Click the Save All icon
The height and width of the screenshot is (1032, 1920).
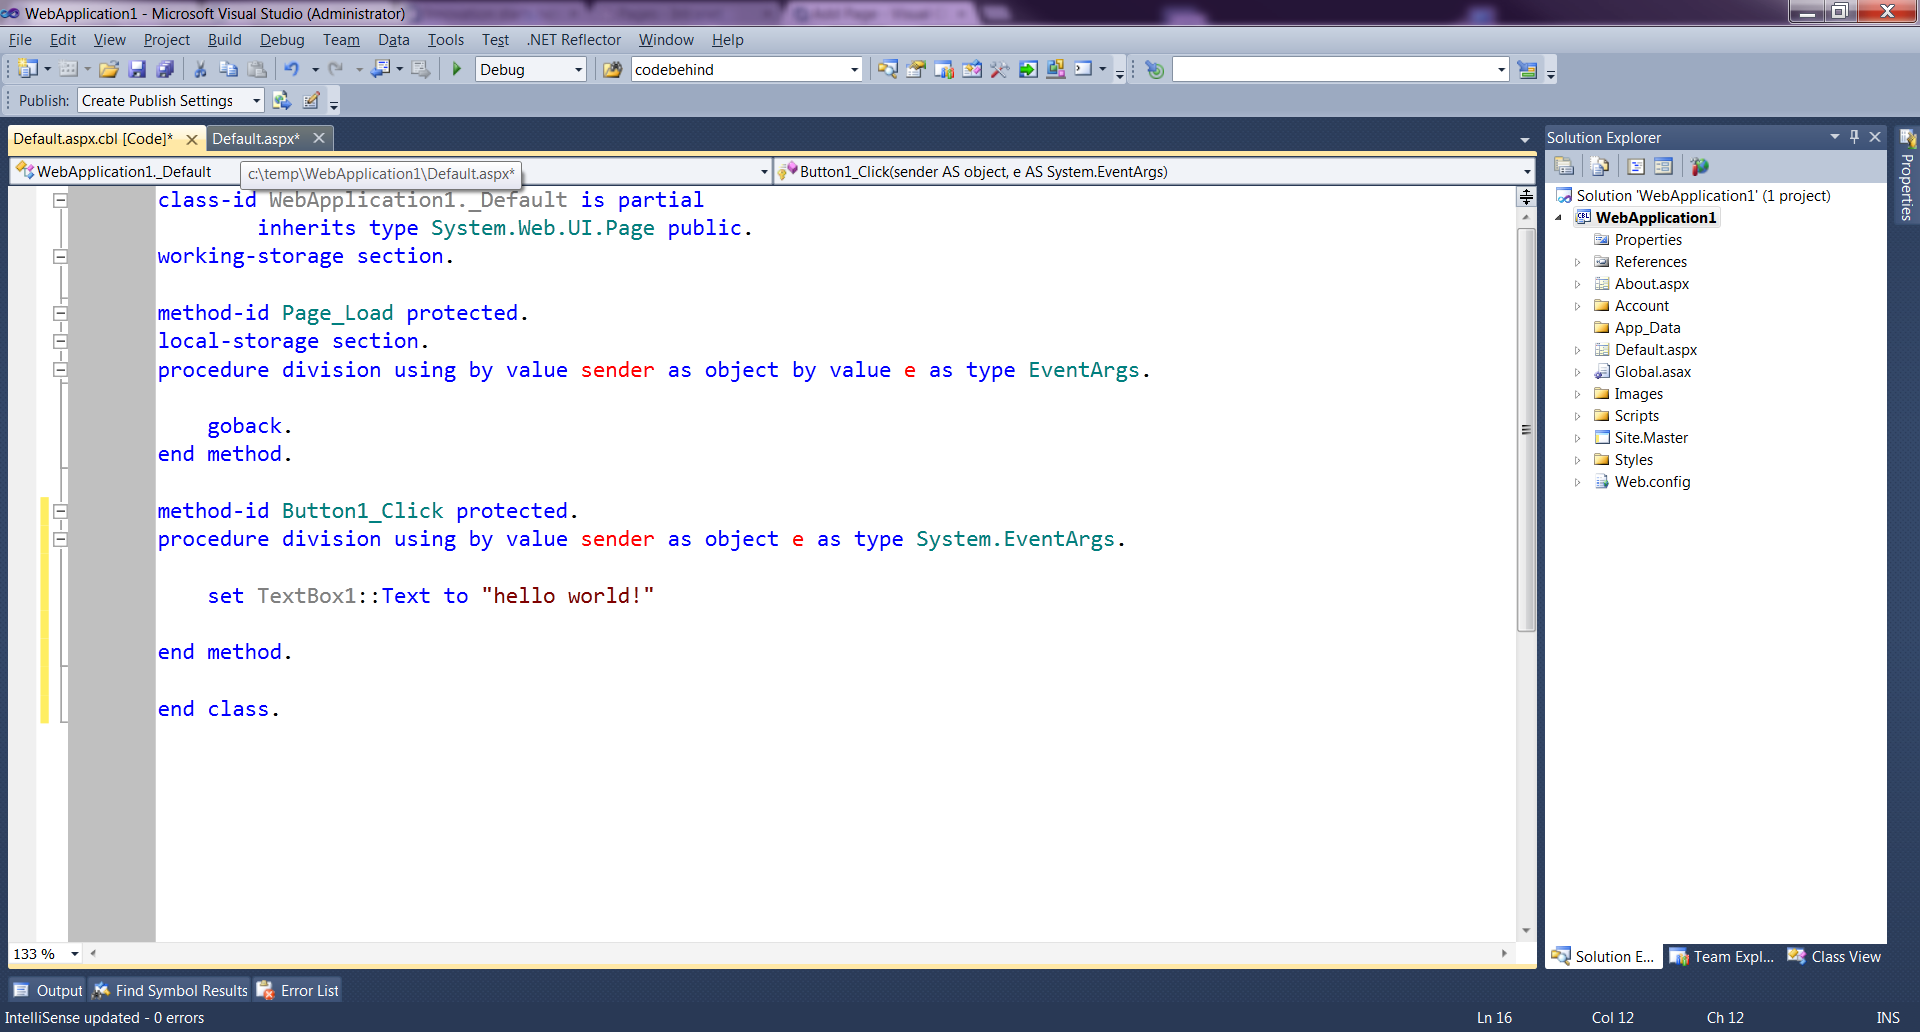coord(165,69)
